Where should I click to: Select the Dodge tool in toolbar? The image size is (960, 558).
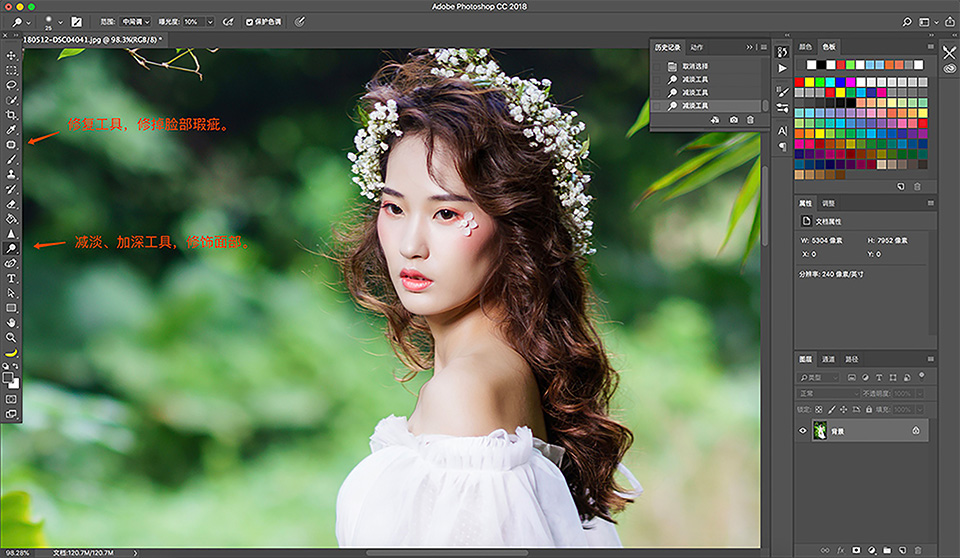tap(11, 248)
